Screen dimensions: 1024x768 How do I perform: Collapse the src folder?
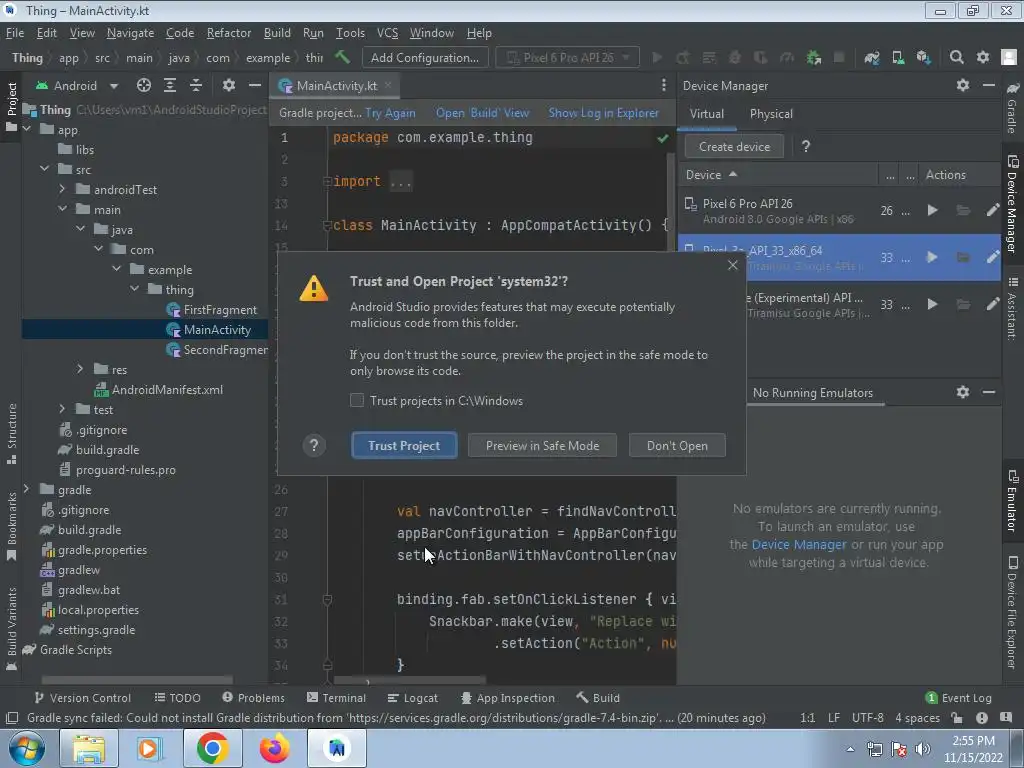[44, 169]
